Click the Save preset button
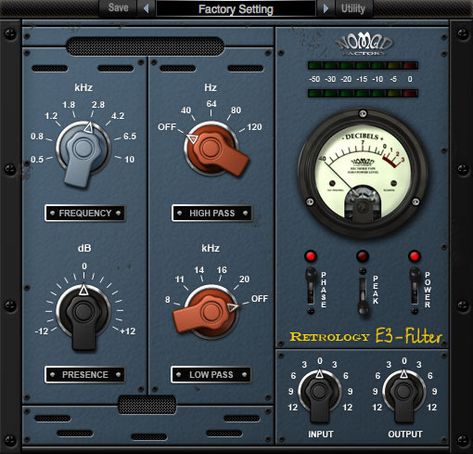Viewport: 473px width, 454px height. click(118, 7)
